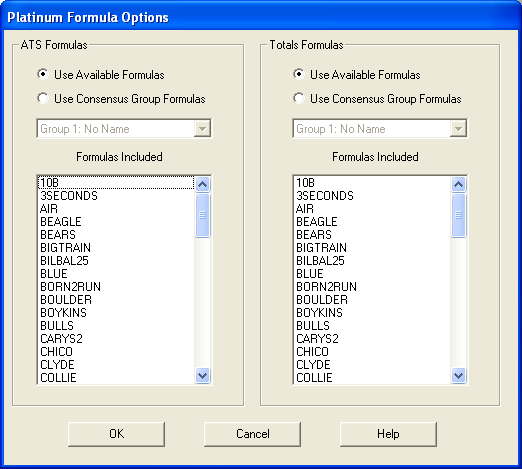Select BORN2RUN in Totals formulas list

tap(372, 287)
